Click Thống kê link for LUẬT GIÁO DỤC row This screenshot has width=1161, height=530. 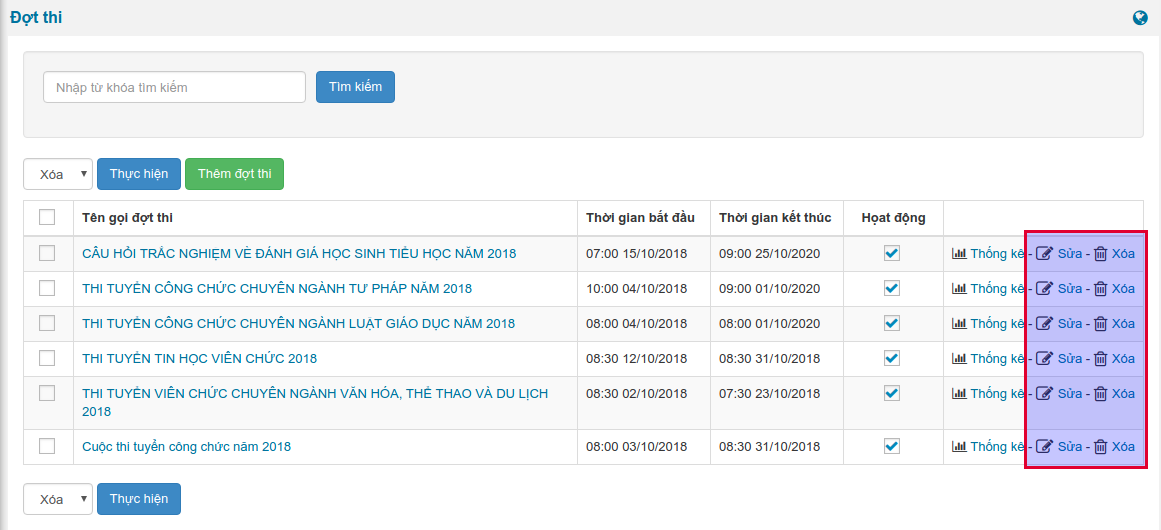pos(996,324)
